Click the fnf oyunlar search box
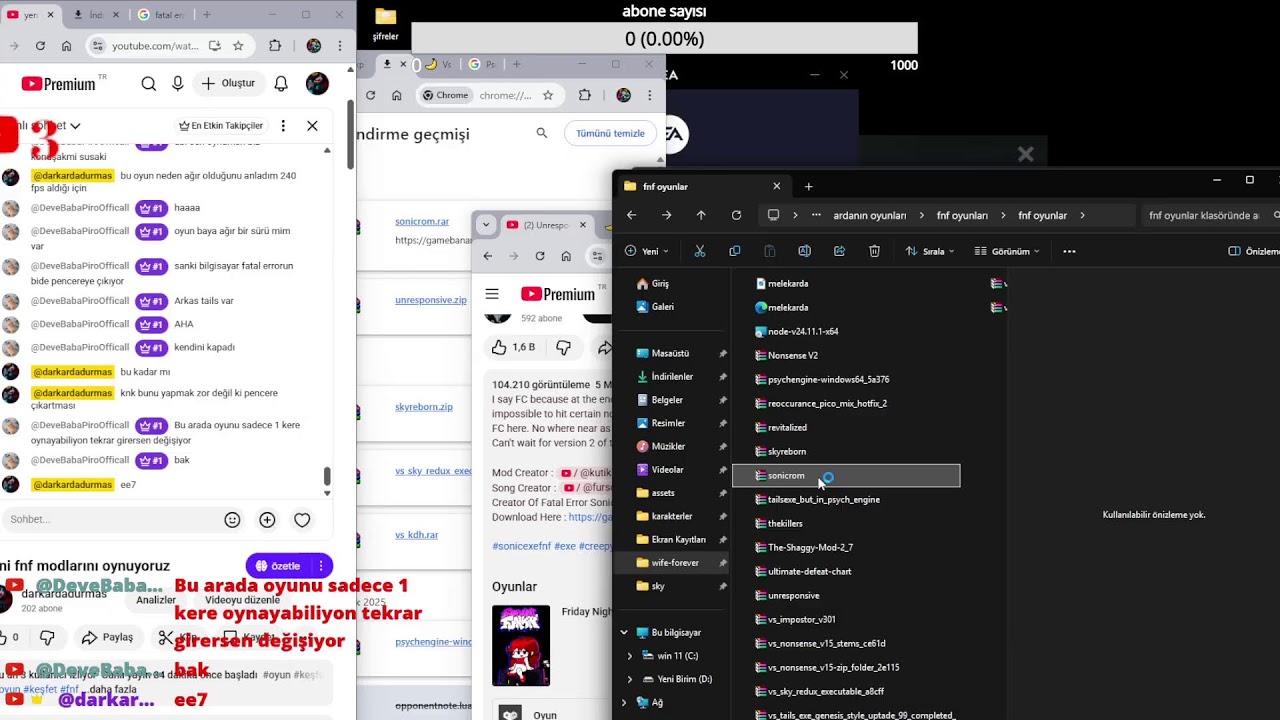This screenshot has height=720, width=1280. [x=1210, y=215]
